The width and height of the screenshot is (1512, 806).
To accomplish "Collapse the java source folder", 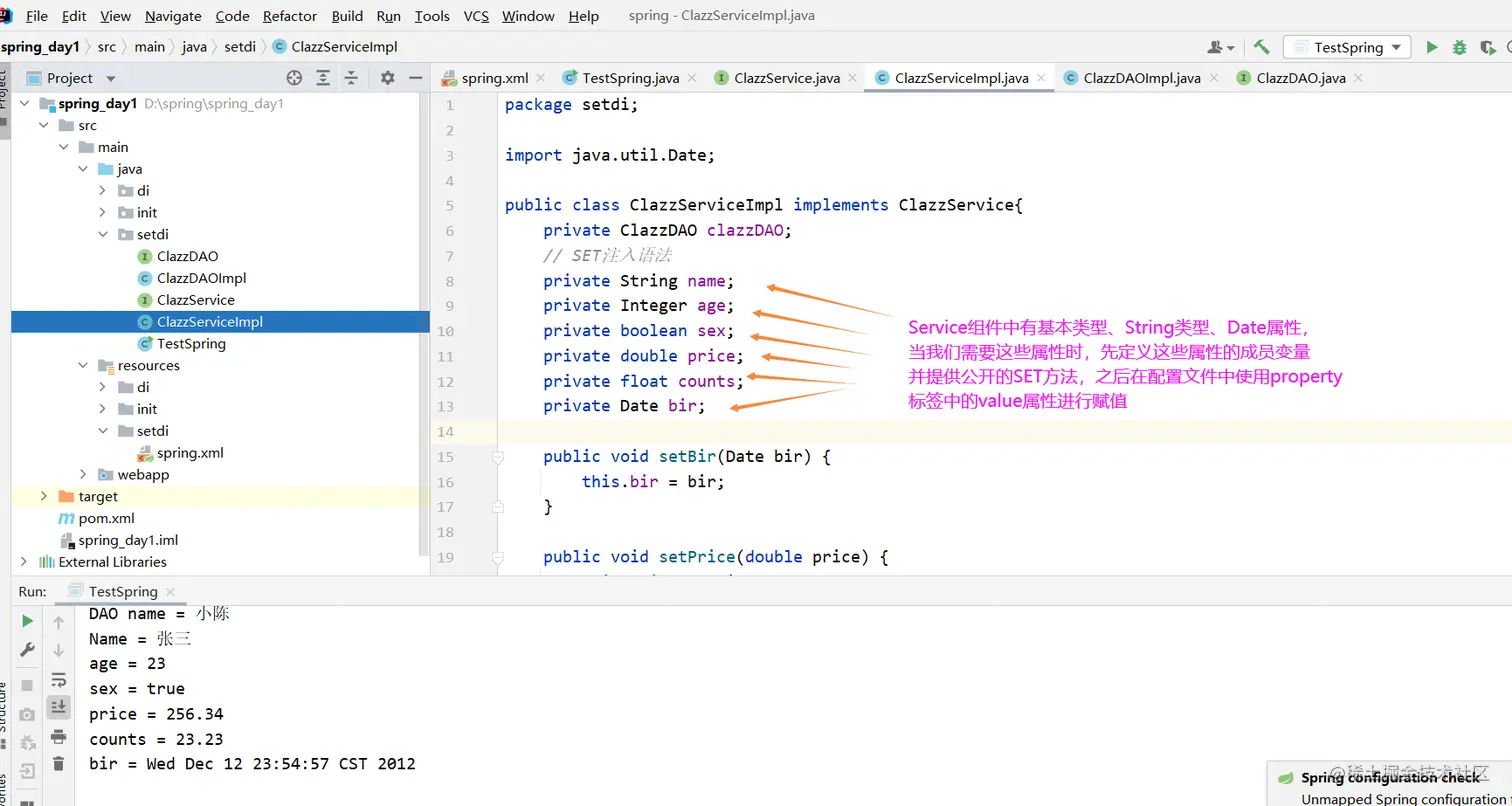I will pyautogui.click(x=83, y=169).
